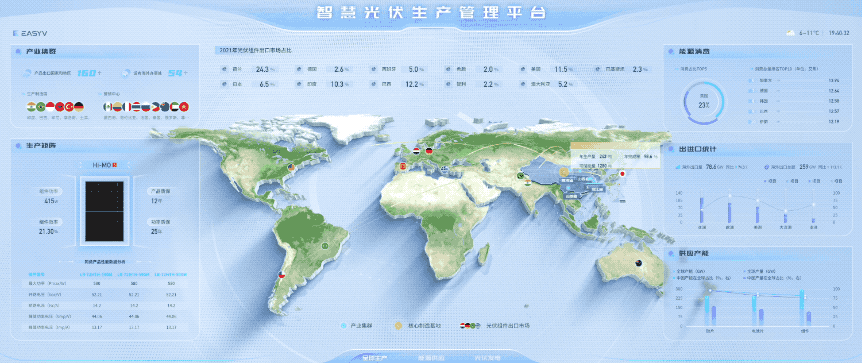Click the Japan flag marker on map
Image resolution: width=862 pixels, height=363 pixels.
(623, 174)
